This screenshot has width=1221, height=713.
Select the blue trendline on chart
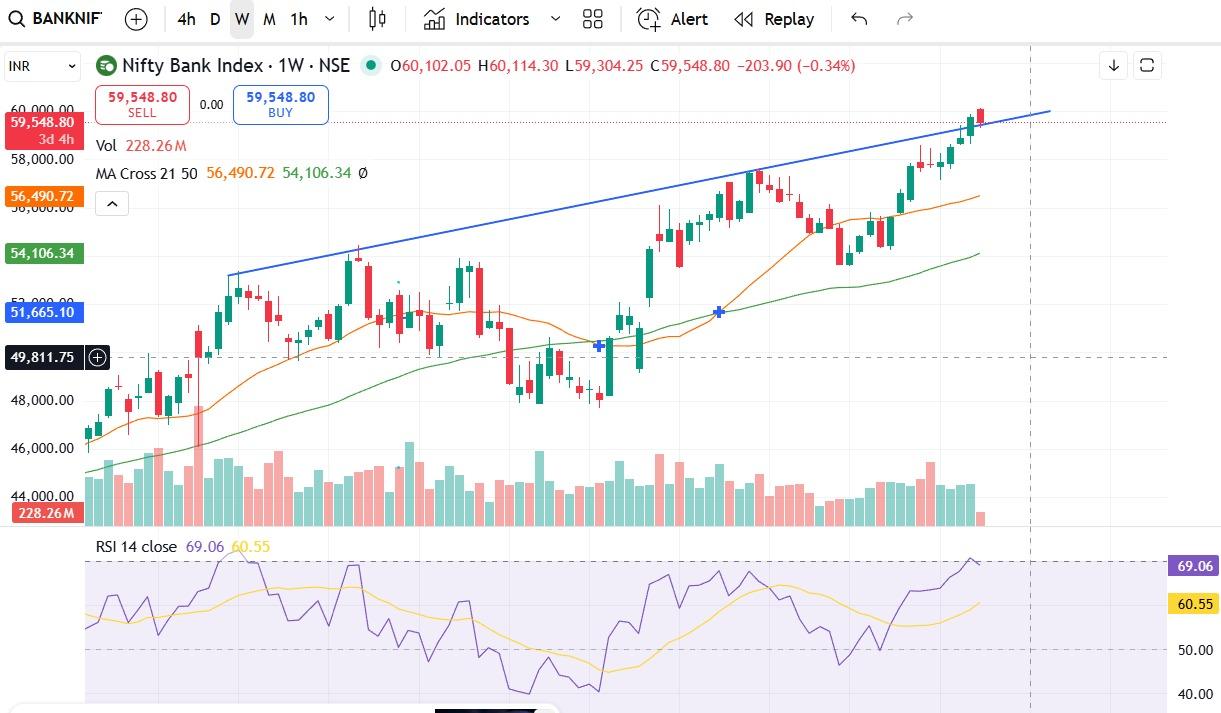tap(640, 193)
